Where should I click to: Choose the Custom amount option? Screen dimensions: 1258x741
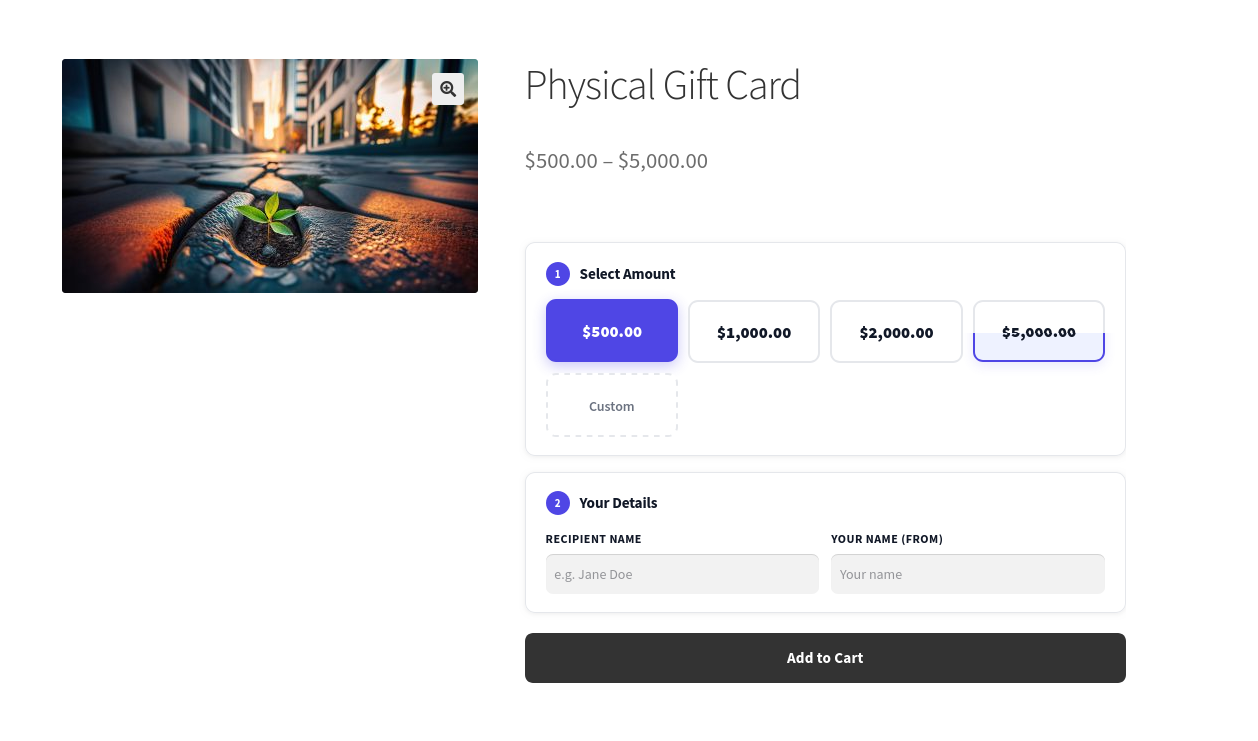pos(612,406)
